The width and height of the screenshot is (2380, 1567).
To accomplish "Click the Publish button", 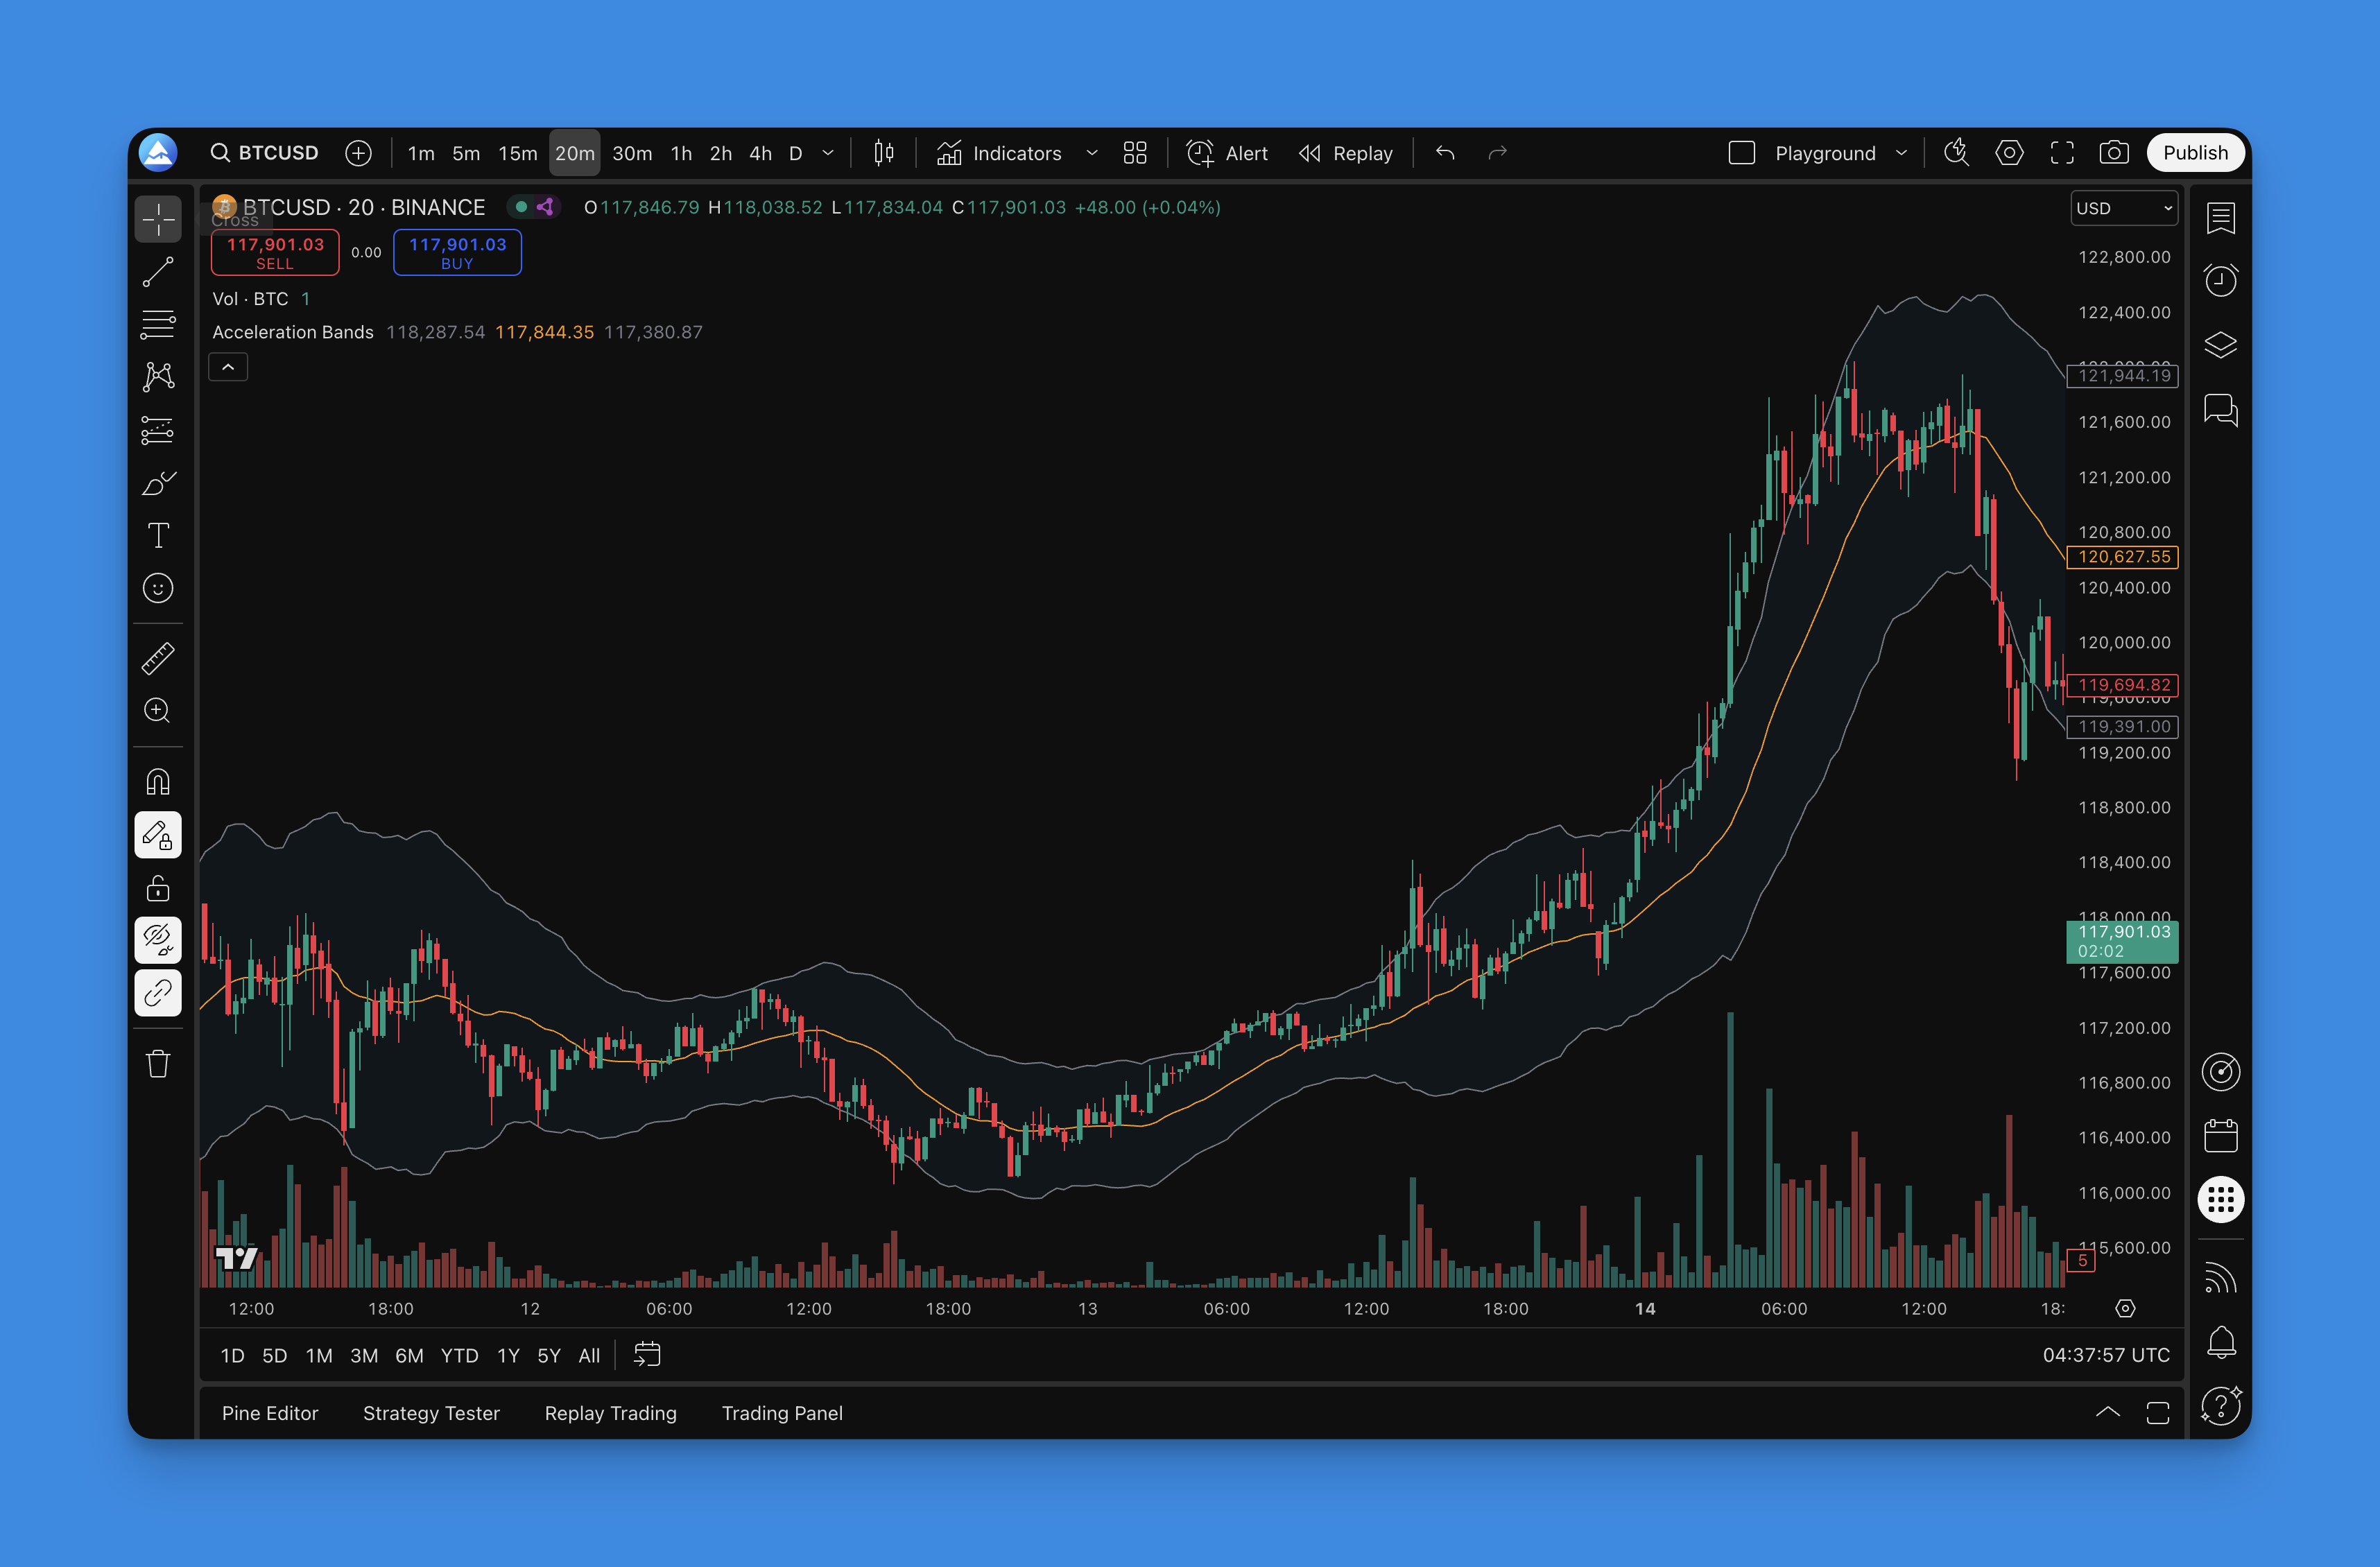I will click(2195, 153).
